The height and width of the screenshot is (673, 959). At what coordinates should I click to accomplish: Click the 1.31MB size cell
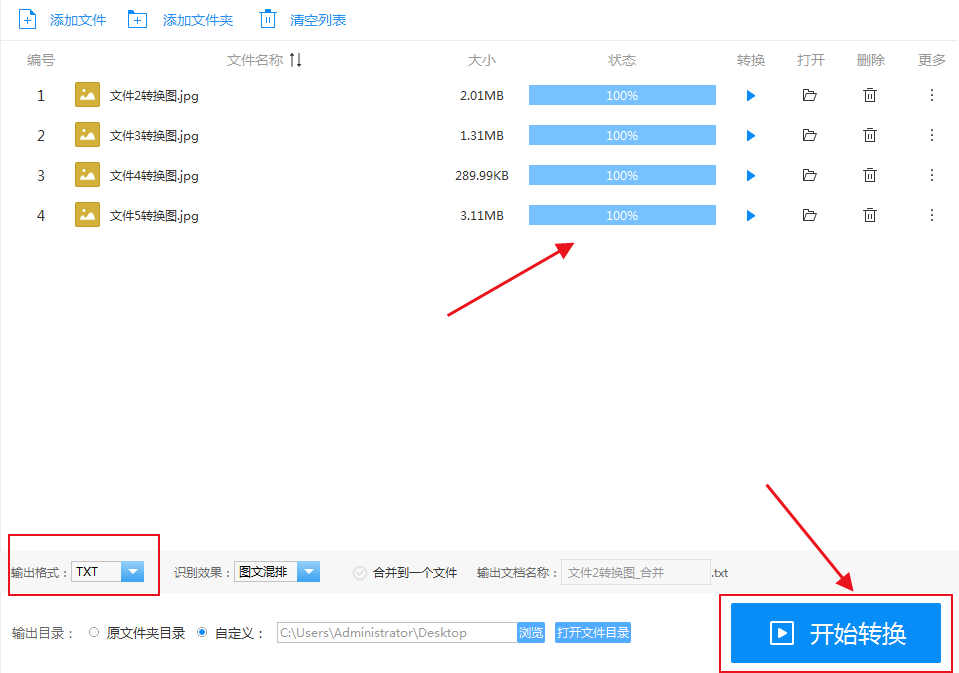[x=482, y=136]
